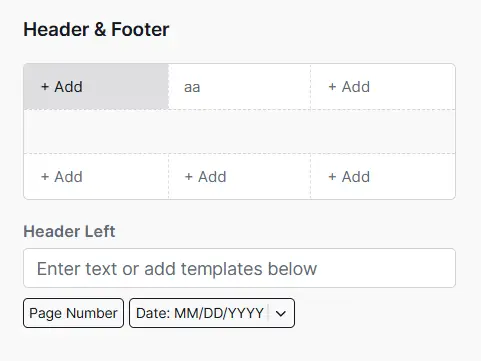Select the highlighted header left Add cell
The width and height of the screenshot is (481, 361).
tap(96, 87)
